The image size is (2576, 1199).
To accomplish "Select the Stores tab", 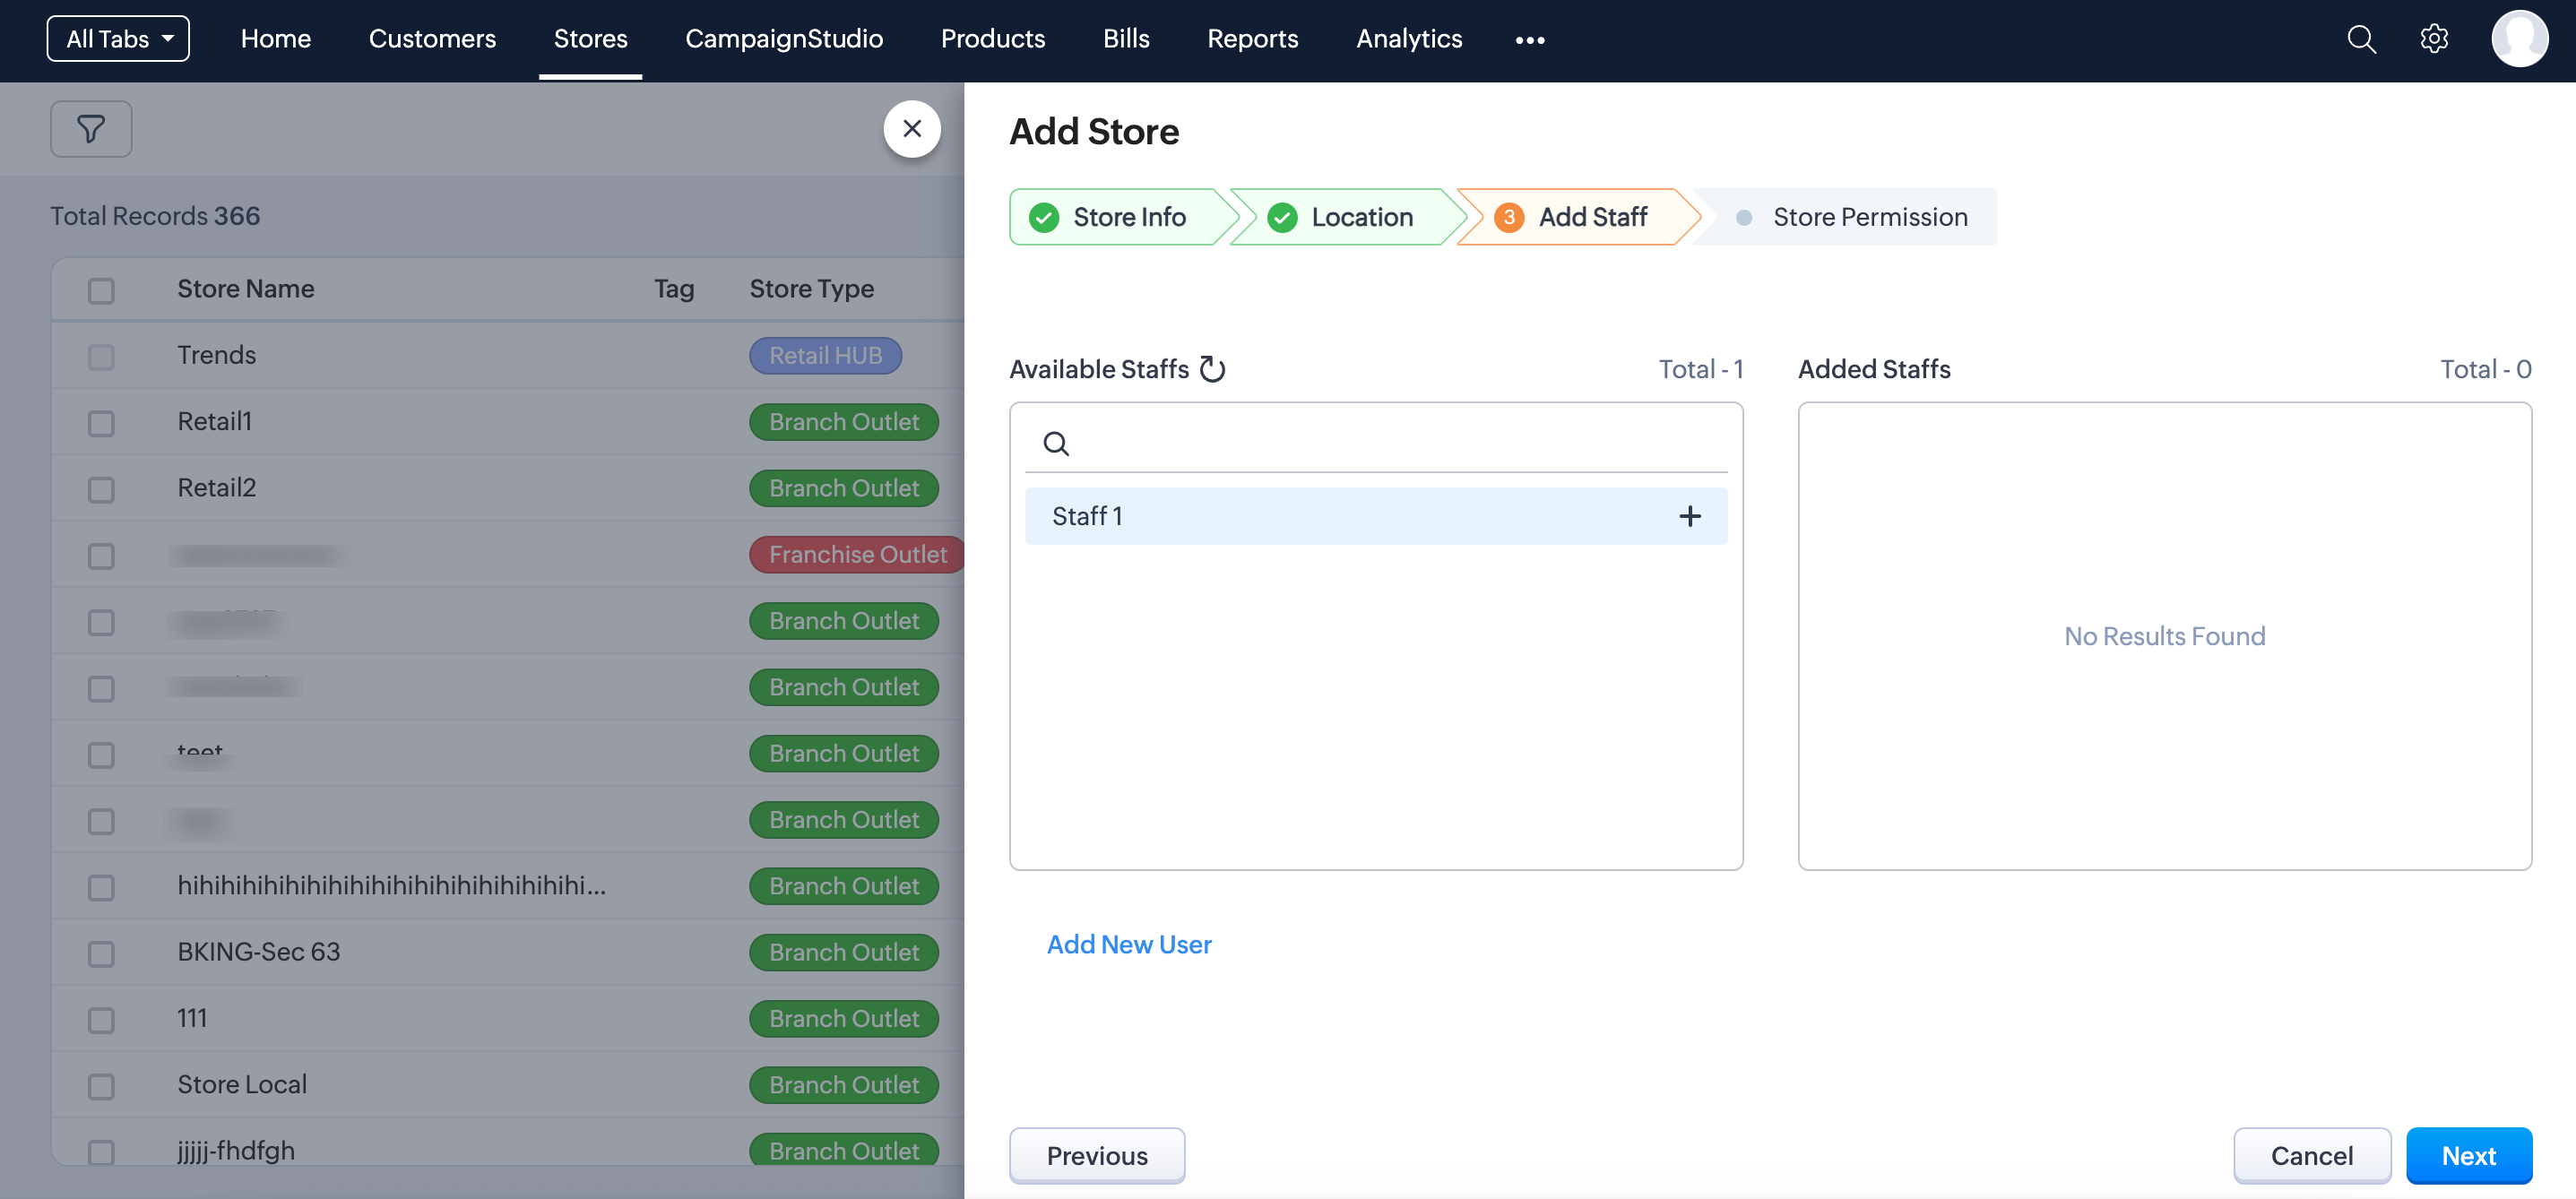I will (x=590, y=39).
